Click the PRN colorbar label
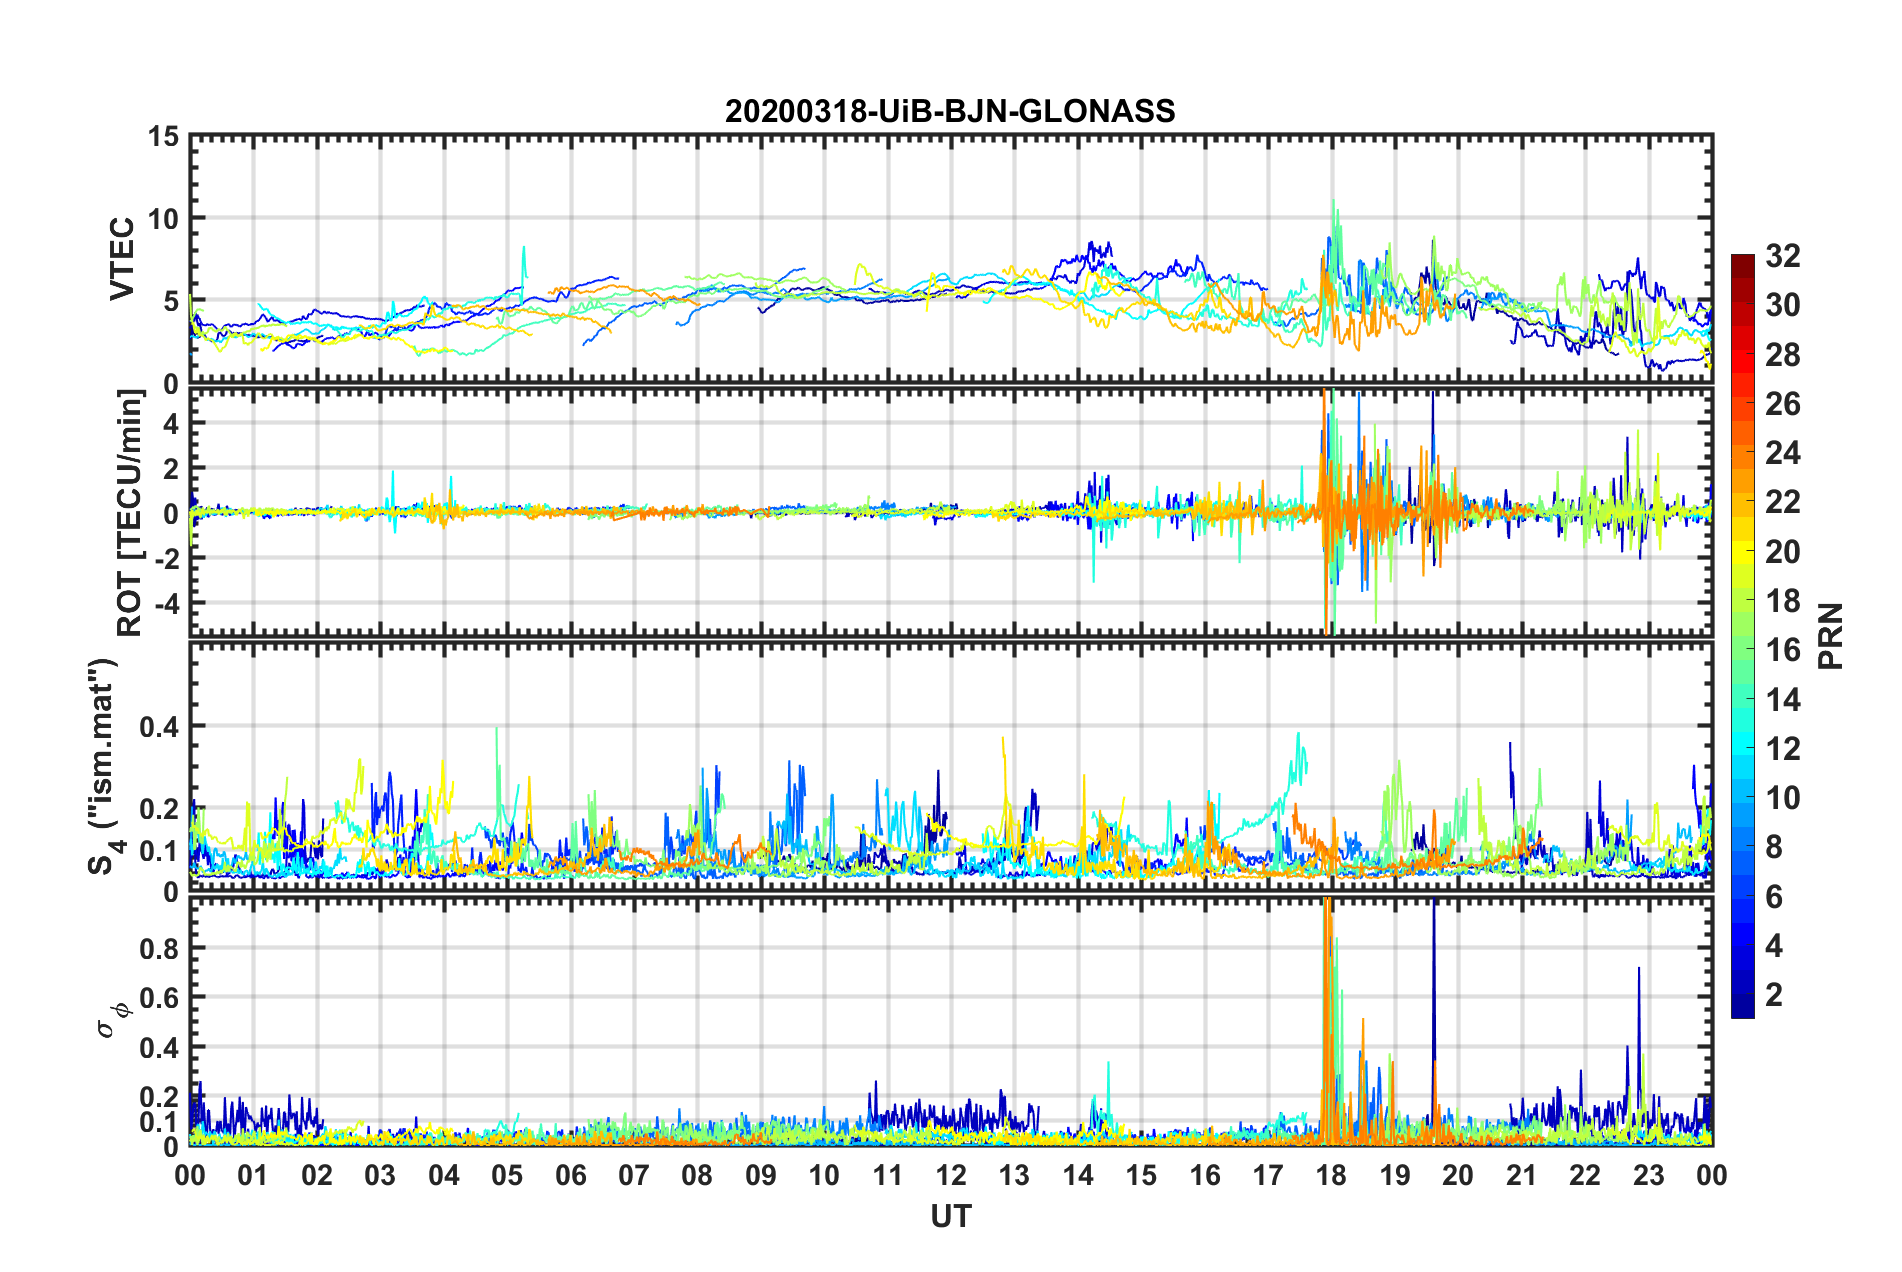 pos(1831,636)
